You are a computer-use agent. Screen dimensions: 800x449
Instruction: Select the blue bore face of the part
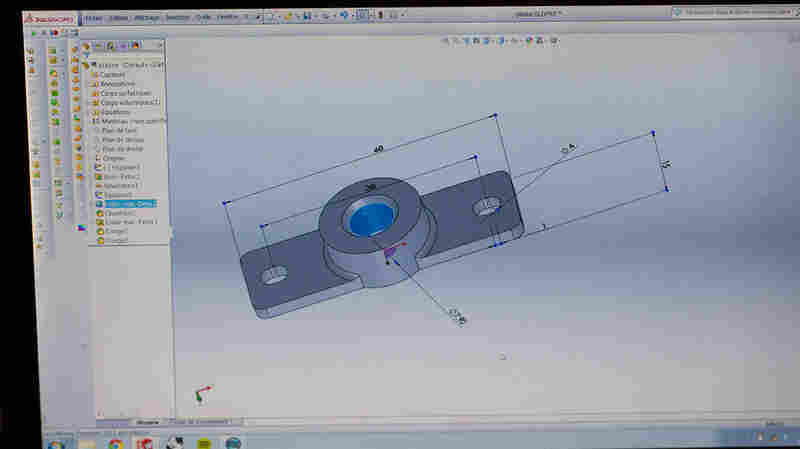(x=372, y=219)
